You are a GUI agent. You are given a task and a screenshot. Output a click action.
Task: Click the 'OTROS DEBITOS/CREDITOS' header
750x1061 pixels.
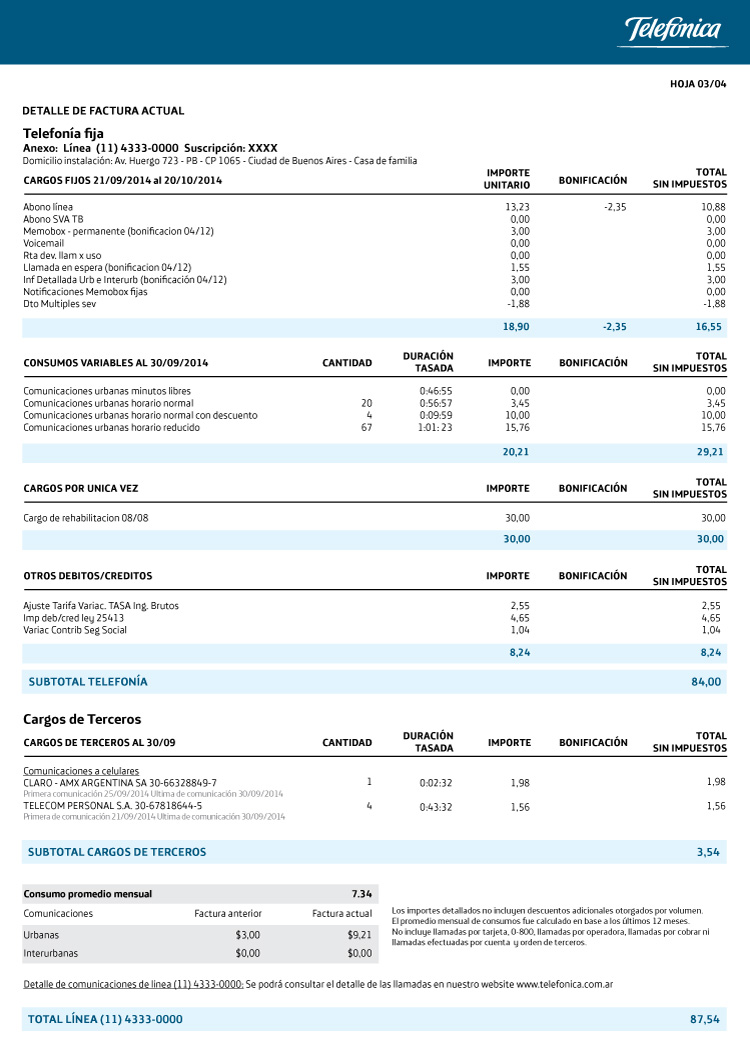tap(88, 576)
